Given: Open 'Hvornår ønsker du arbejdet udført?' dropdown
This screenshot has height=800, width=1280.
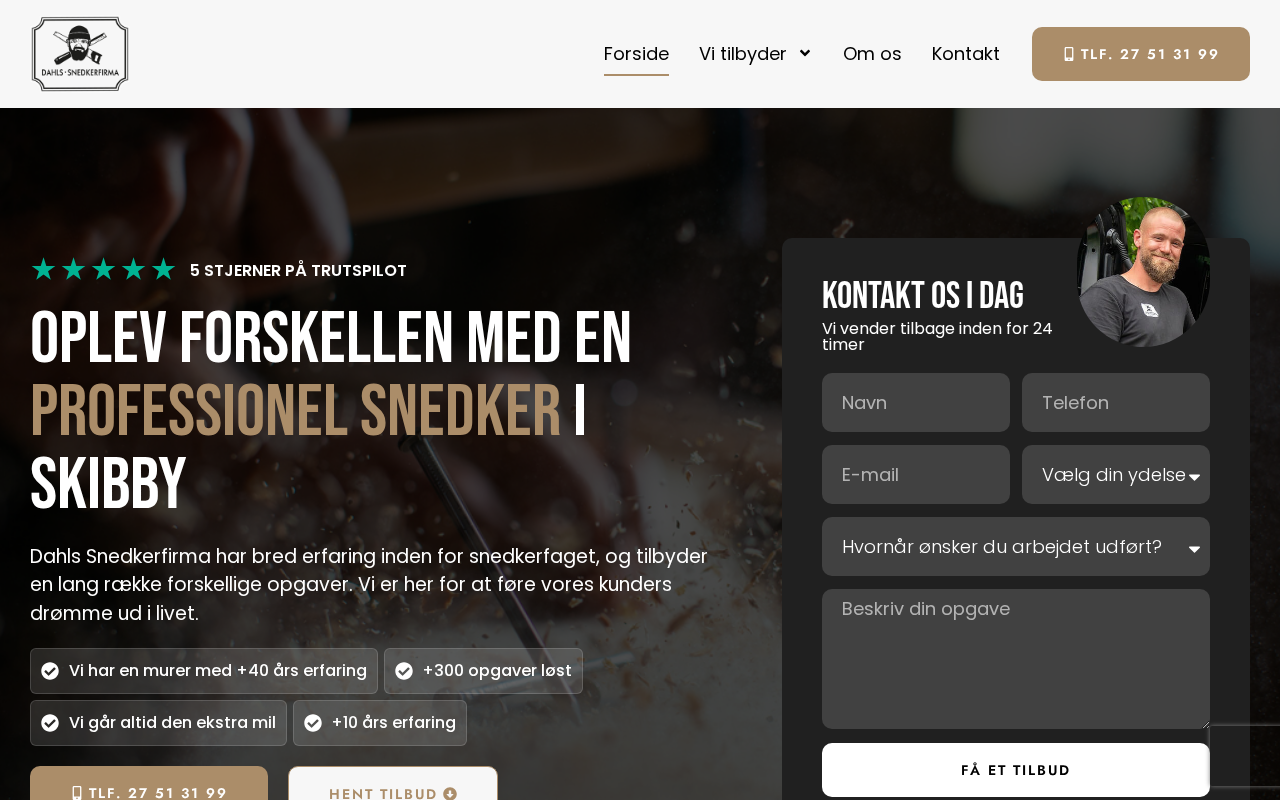Looking at the screenshot, I should click(x=1016, y=547).
